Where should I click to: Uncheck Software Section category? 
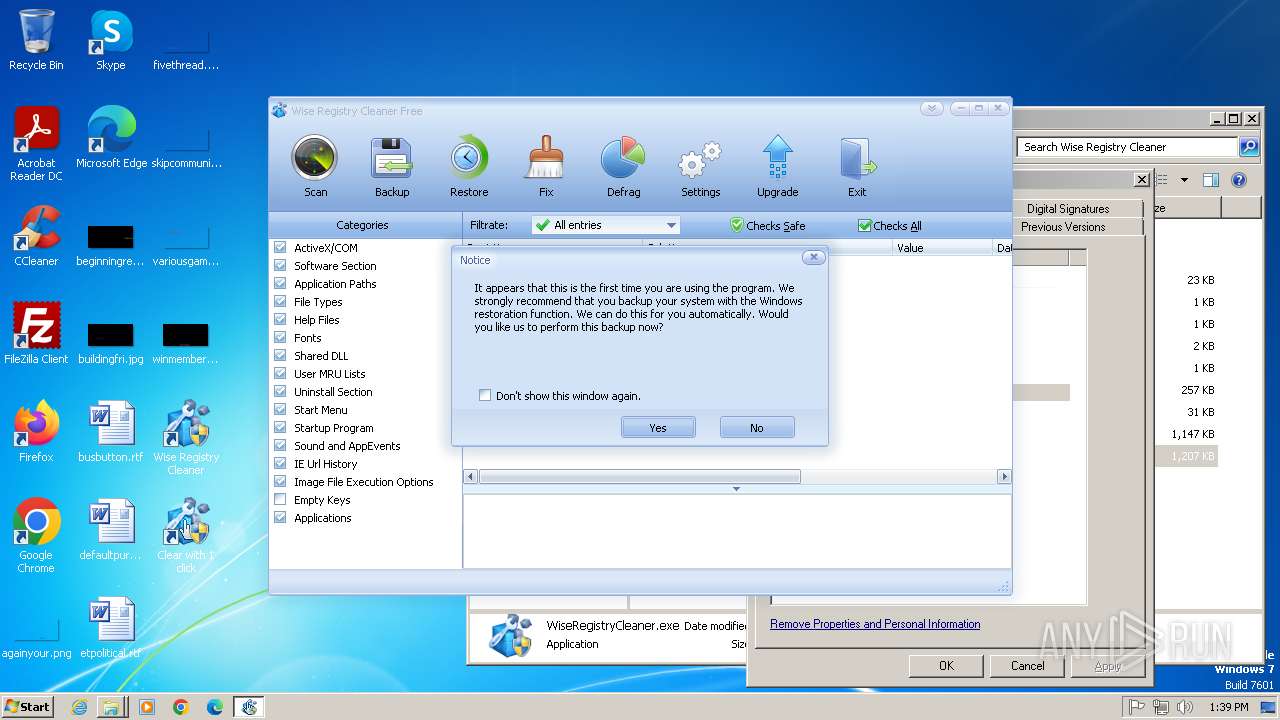280,266
